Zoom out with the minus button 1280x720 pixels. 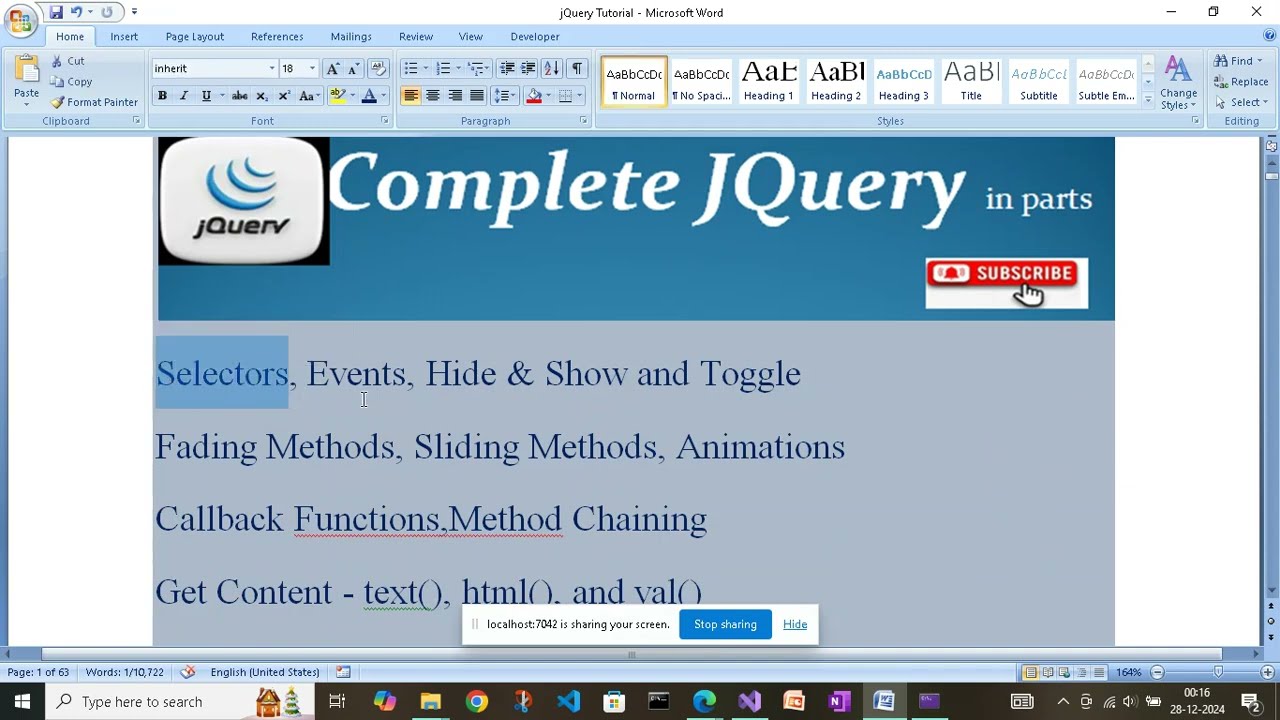pos(1157,672)
